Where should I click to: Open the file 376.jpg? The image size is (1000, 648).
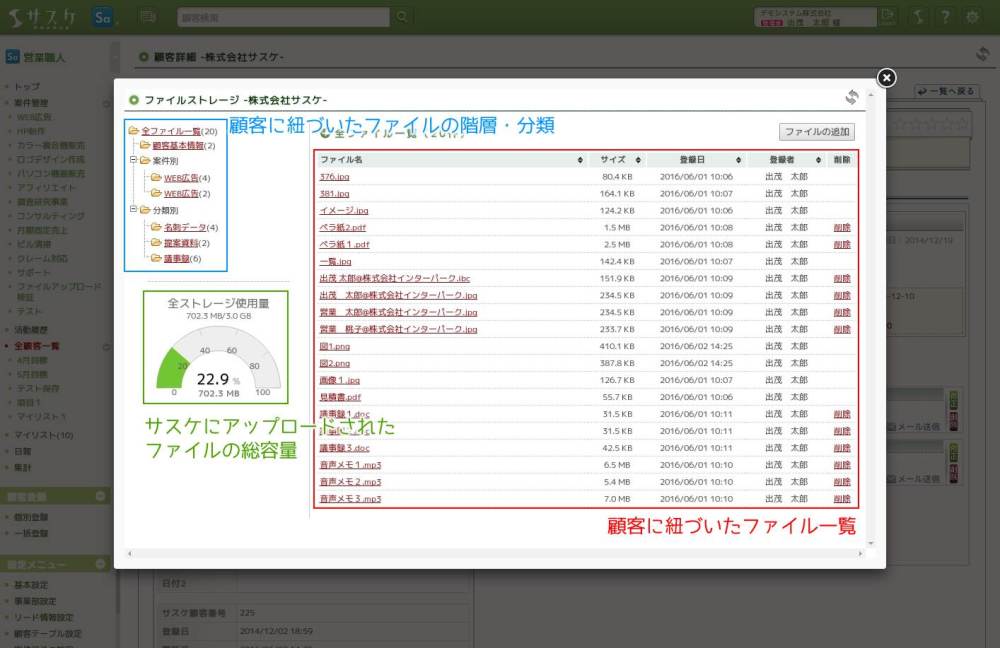(x=334, y=177)
